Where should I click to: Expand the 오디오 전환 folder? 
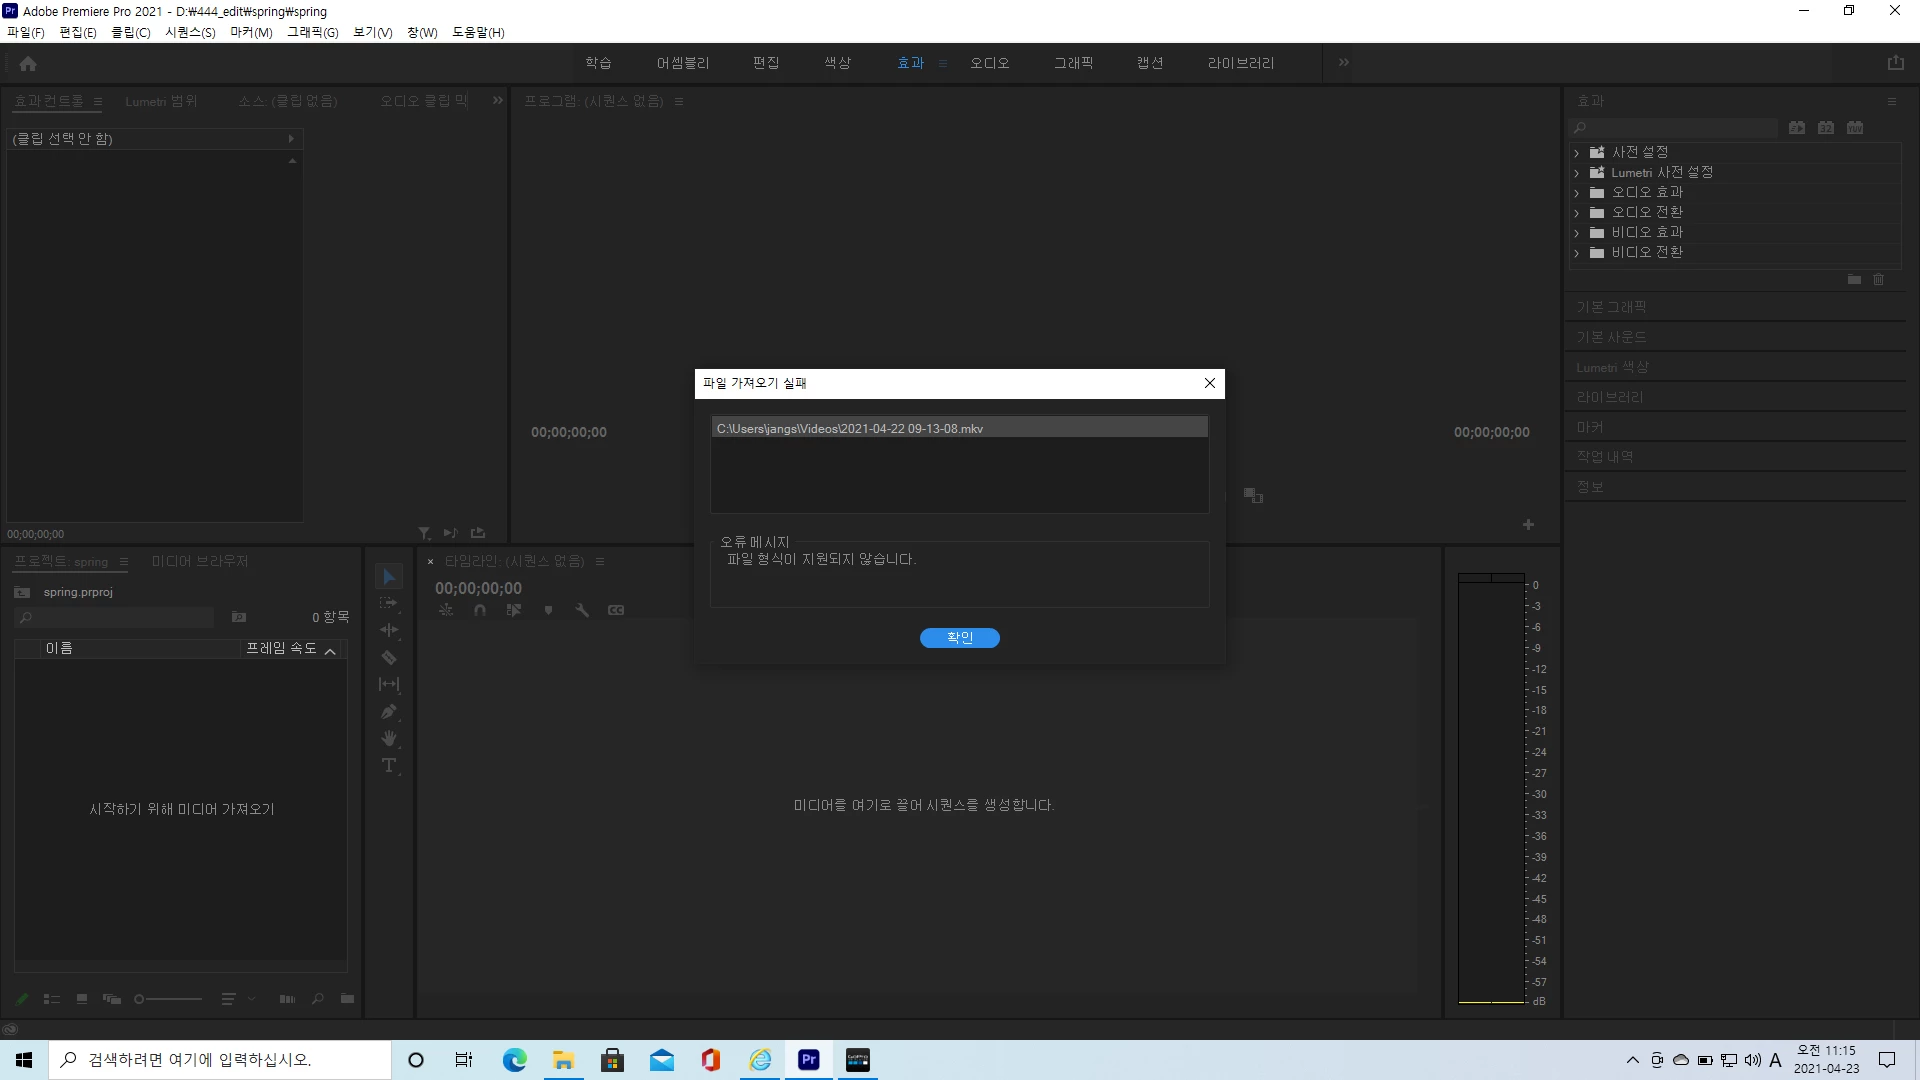point(1577,213)
